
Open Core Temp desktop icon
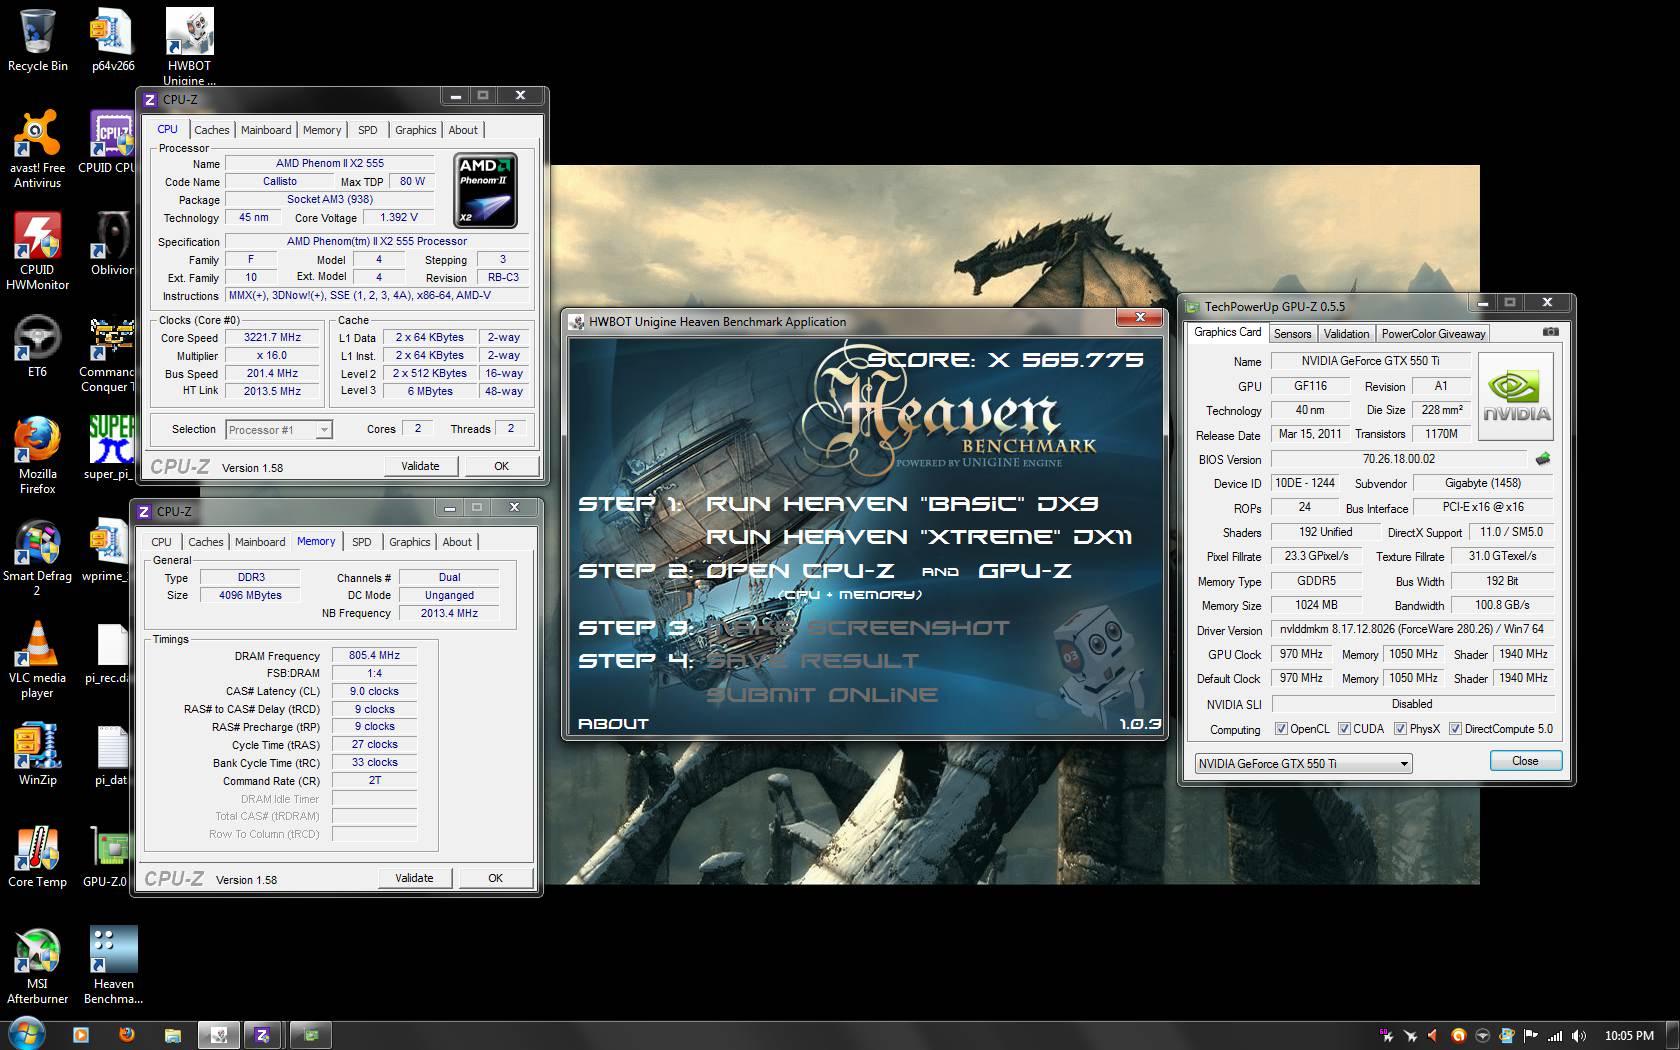[x=37, y=857]
